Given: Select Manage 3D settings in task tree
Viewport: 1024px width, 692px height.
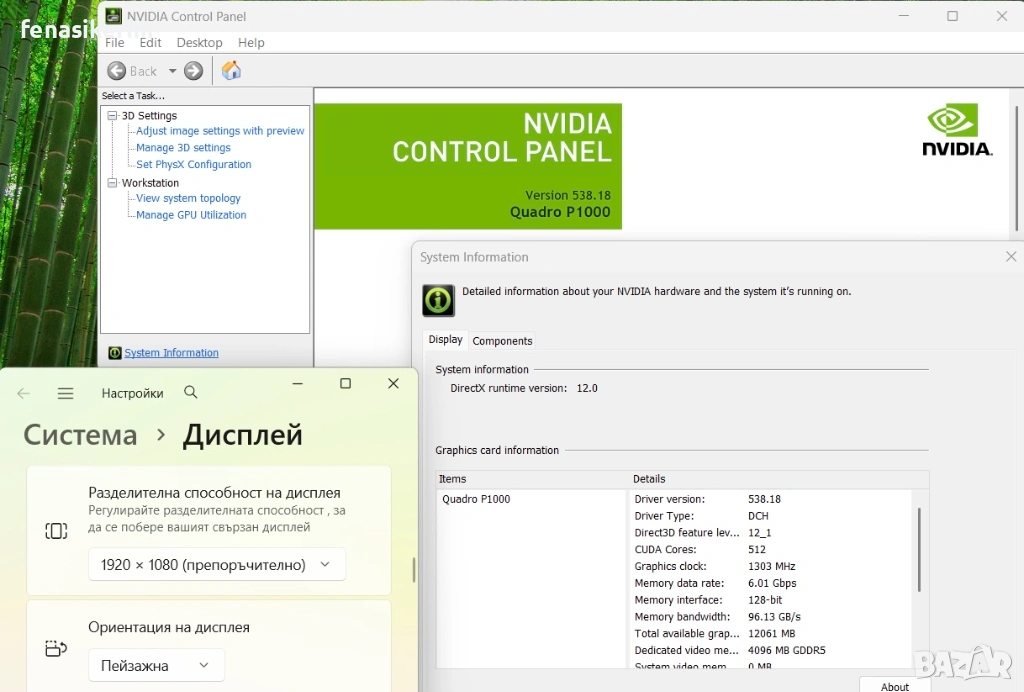Looking at the screenshot, I should coord(183,148).
